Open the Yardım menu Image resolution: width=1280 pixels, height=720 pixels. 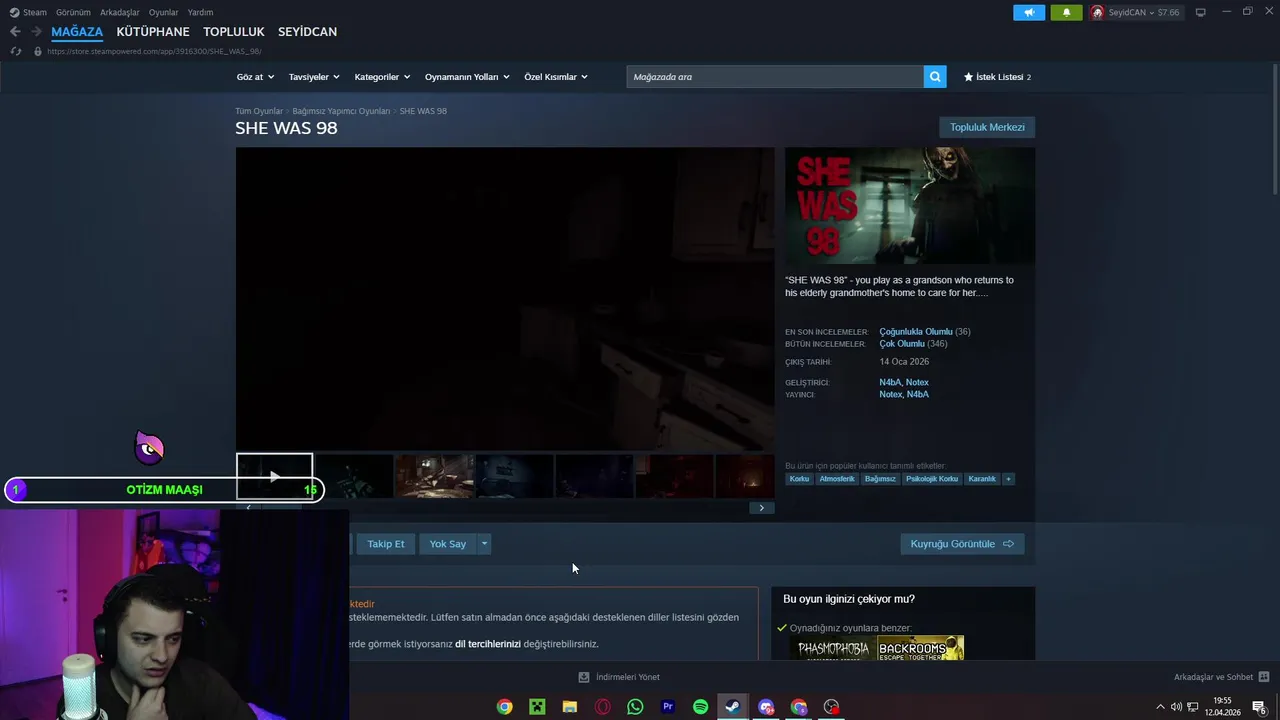pyautogui.click(x=200, y=12)
